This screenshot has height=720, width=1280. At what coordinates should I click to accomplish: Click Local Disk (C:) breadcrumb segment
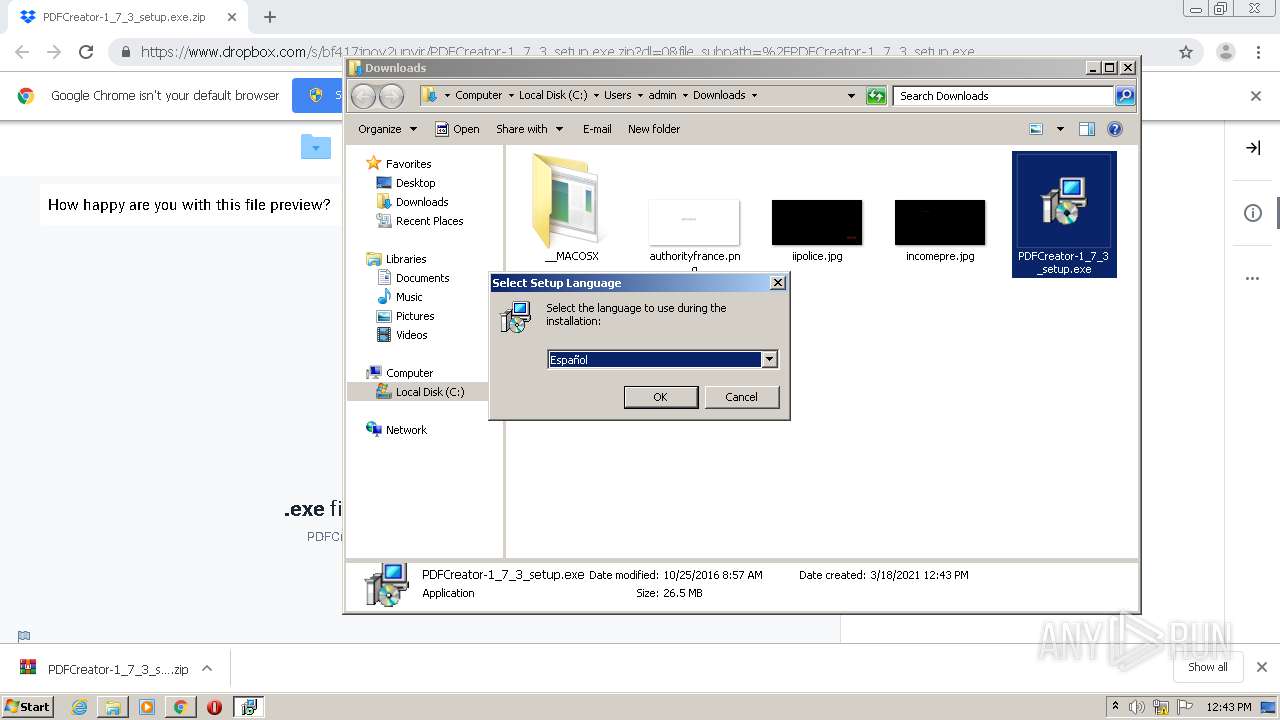[x=553, y=96]
